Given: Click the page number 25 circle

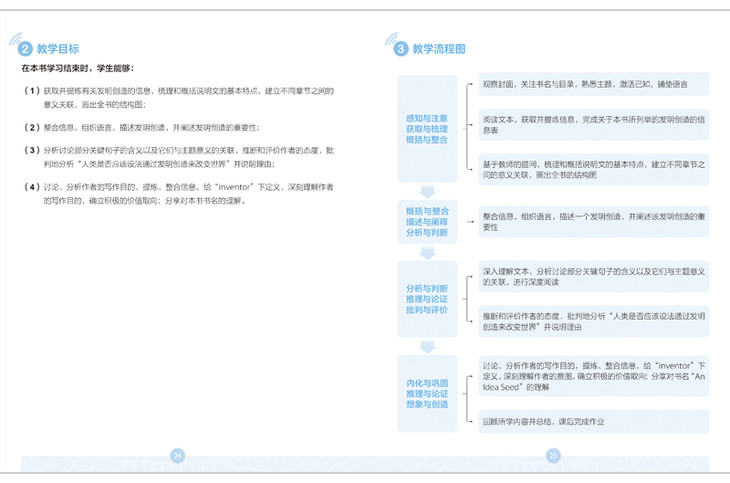Looking at the screenshot, I should [553, 455].
